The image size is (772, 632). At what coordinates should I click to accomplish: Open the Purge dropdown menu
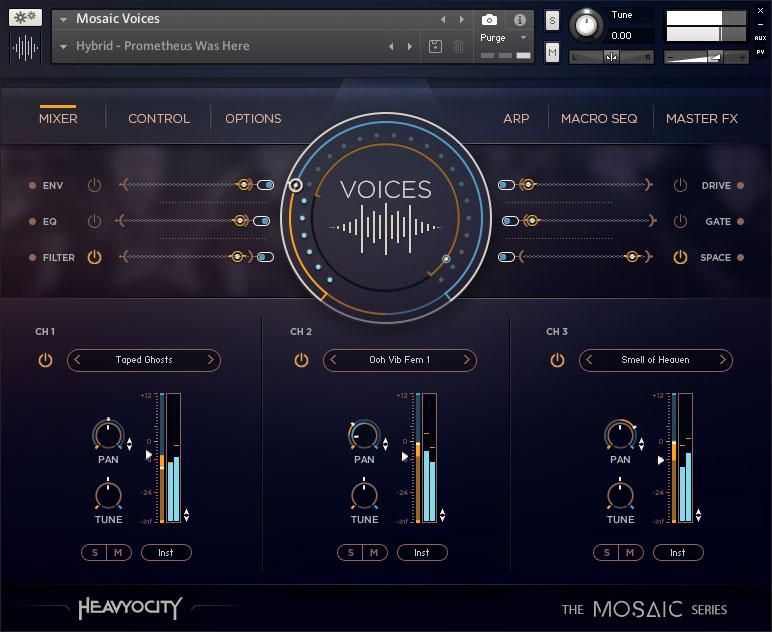523,37
